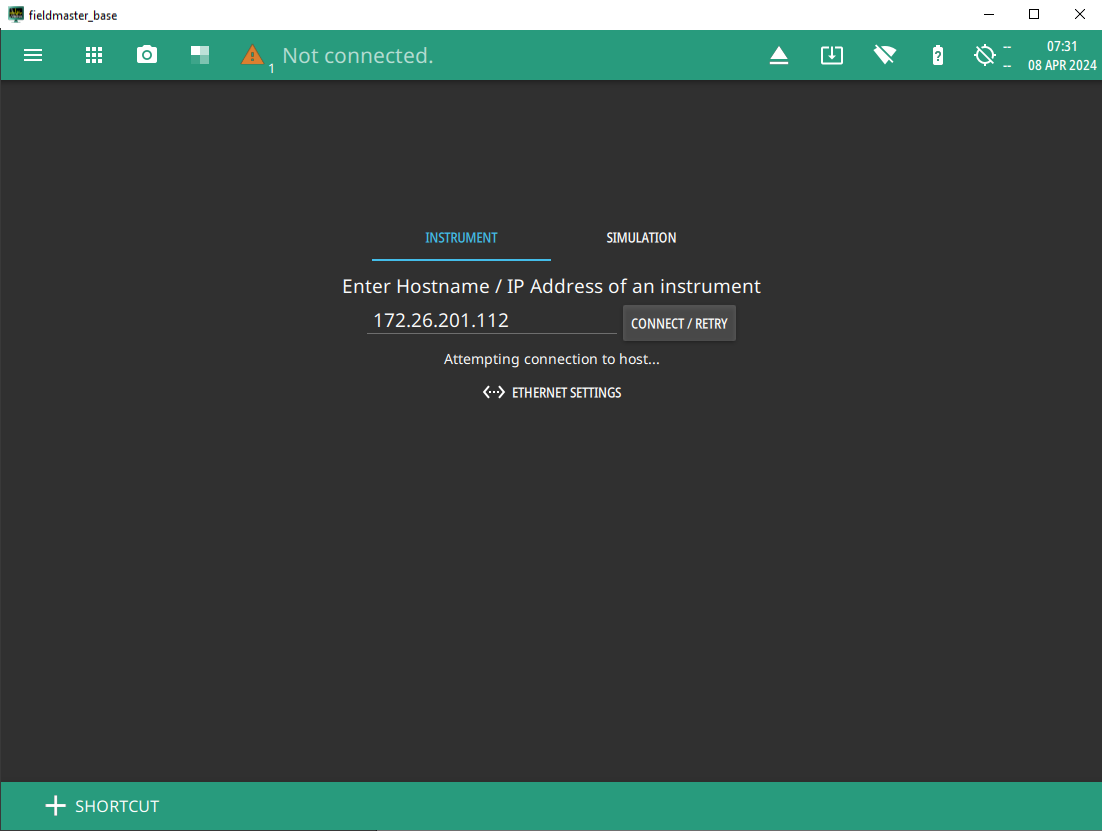
Task: Click the IP address input field
Action: (x=491, y=321)
